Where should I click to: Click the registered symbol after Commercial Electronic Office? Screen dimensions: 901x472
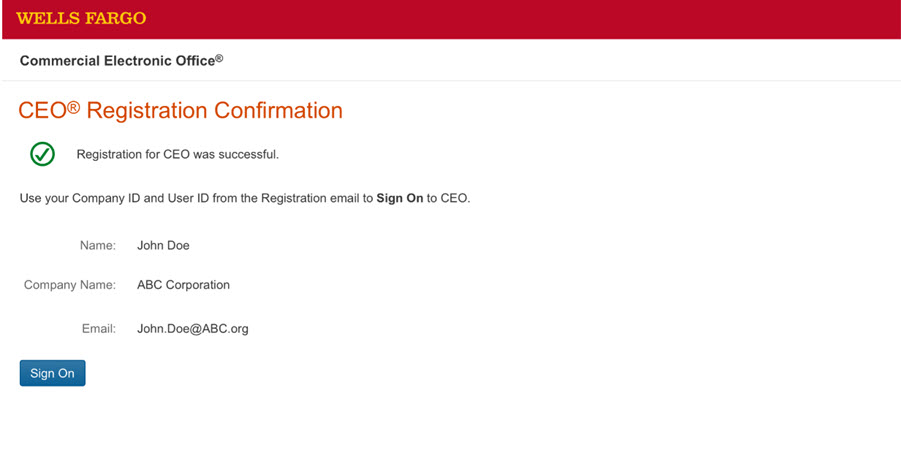(220, 58)
